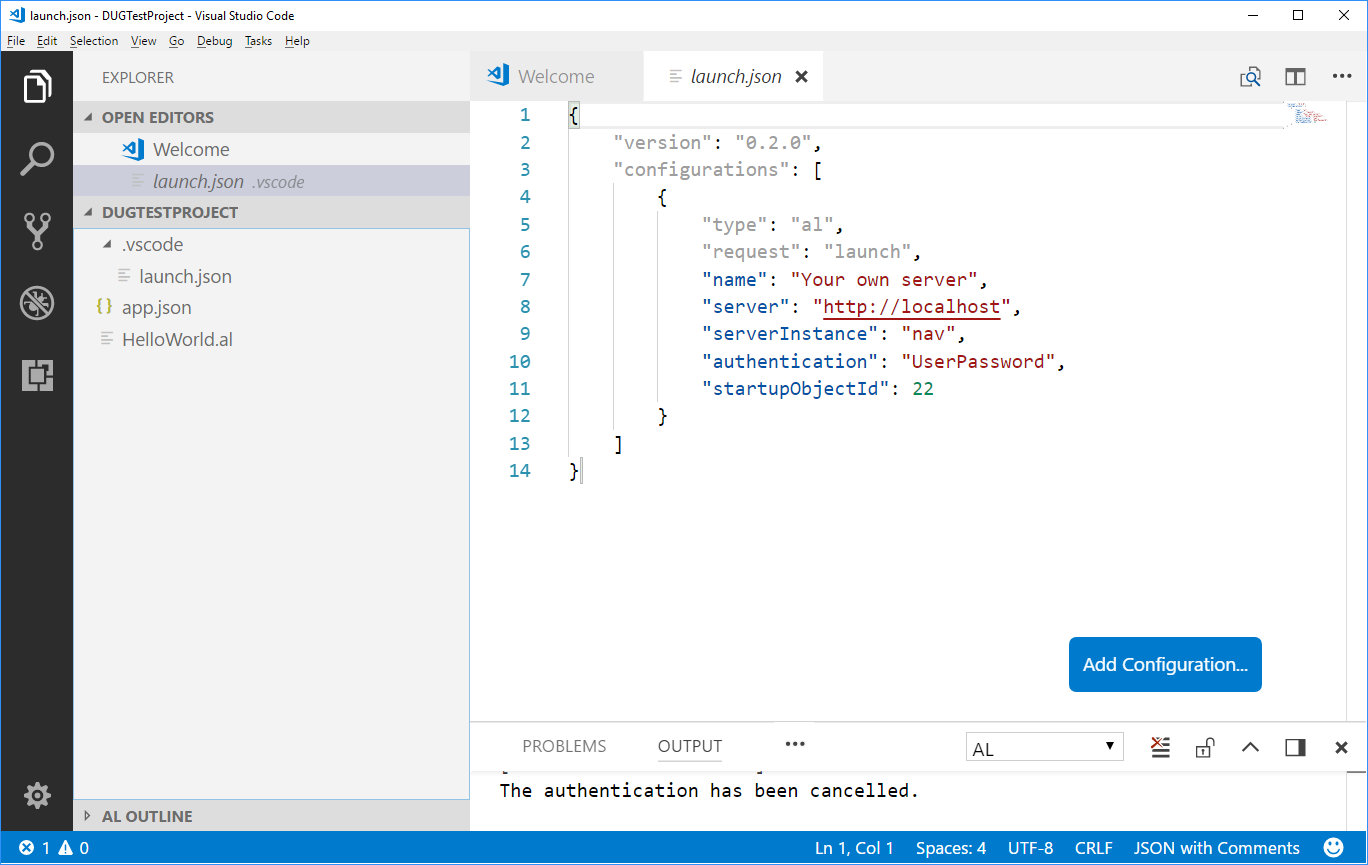
Task: Open the panel's more tabs ellipsis
Action: 795,744
